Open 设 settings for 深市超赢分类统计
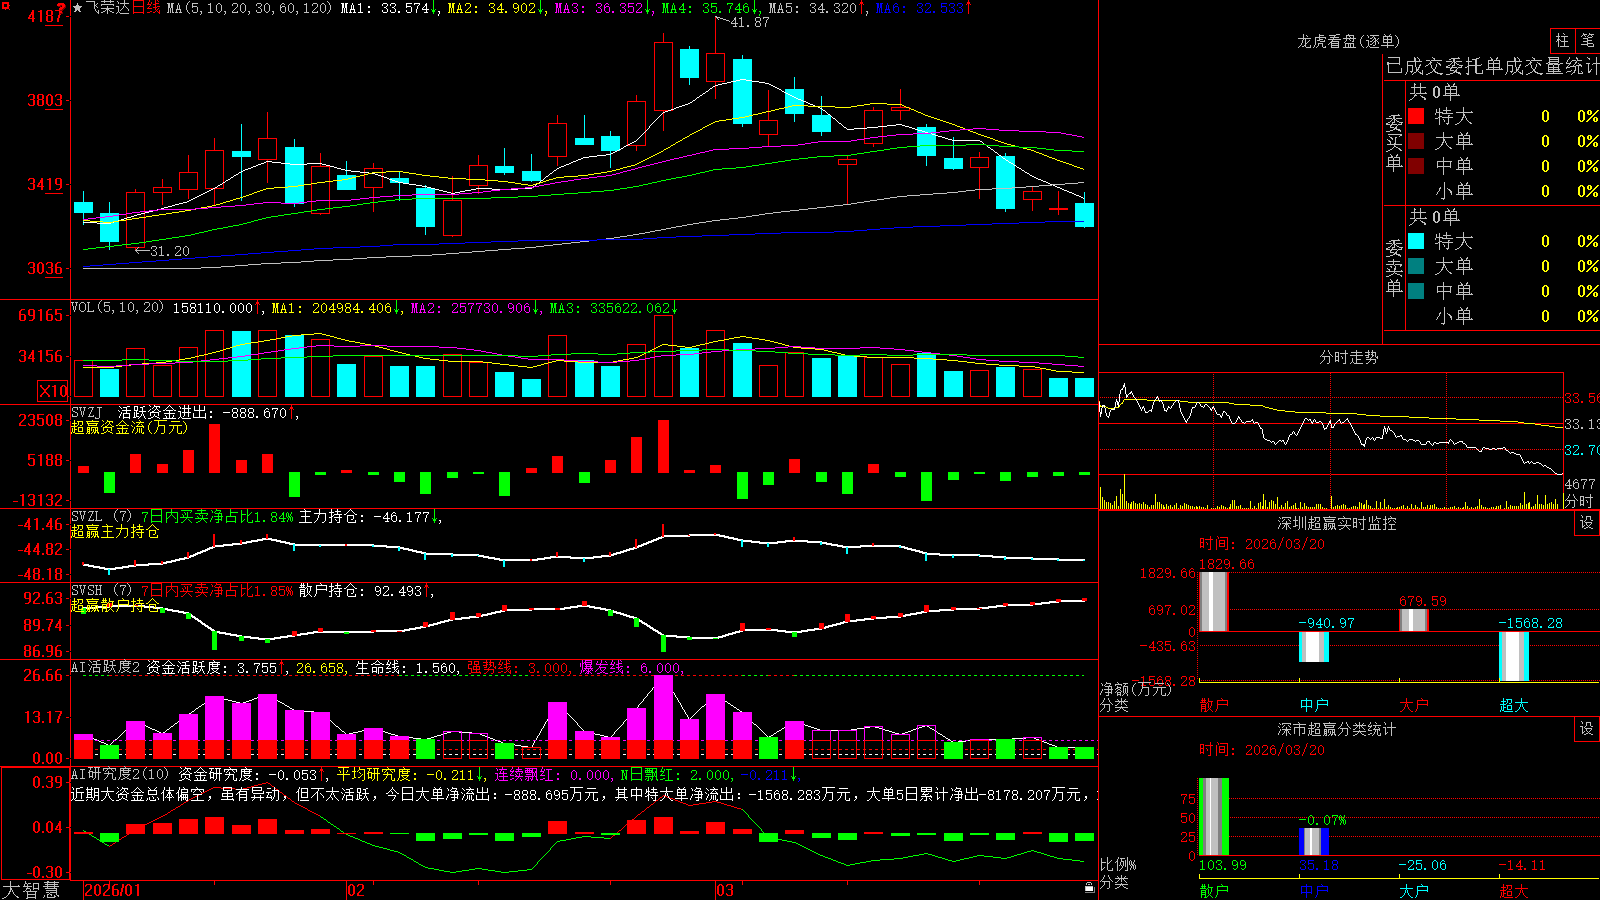The height and width of the screenshot is (900, 1600). 1587,729
